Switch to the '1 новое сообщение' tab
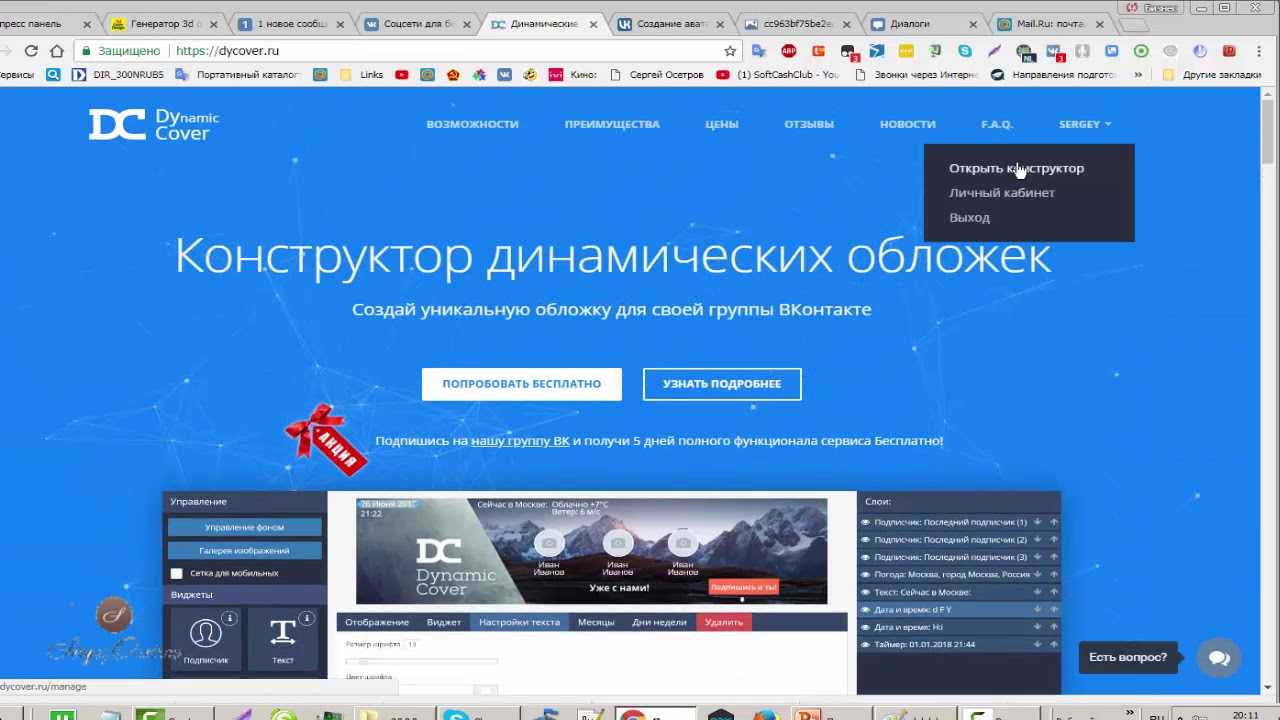The width and height of the screenshot is (1280, 720). click(290, 24)
